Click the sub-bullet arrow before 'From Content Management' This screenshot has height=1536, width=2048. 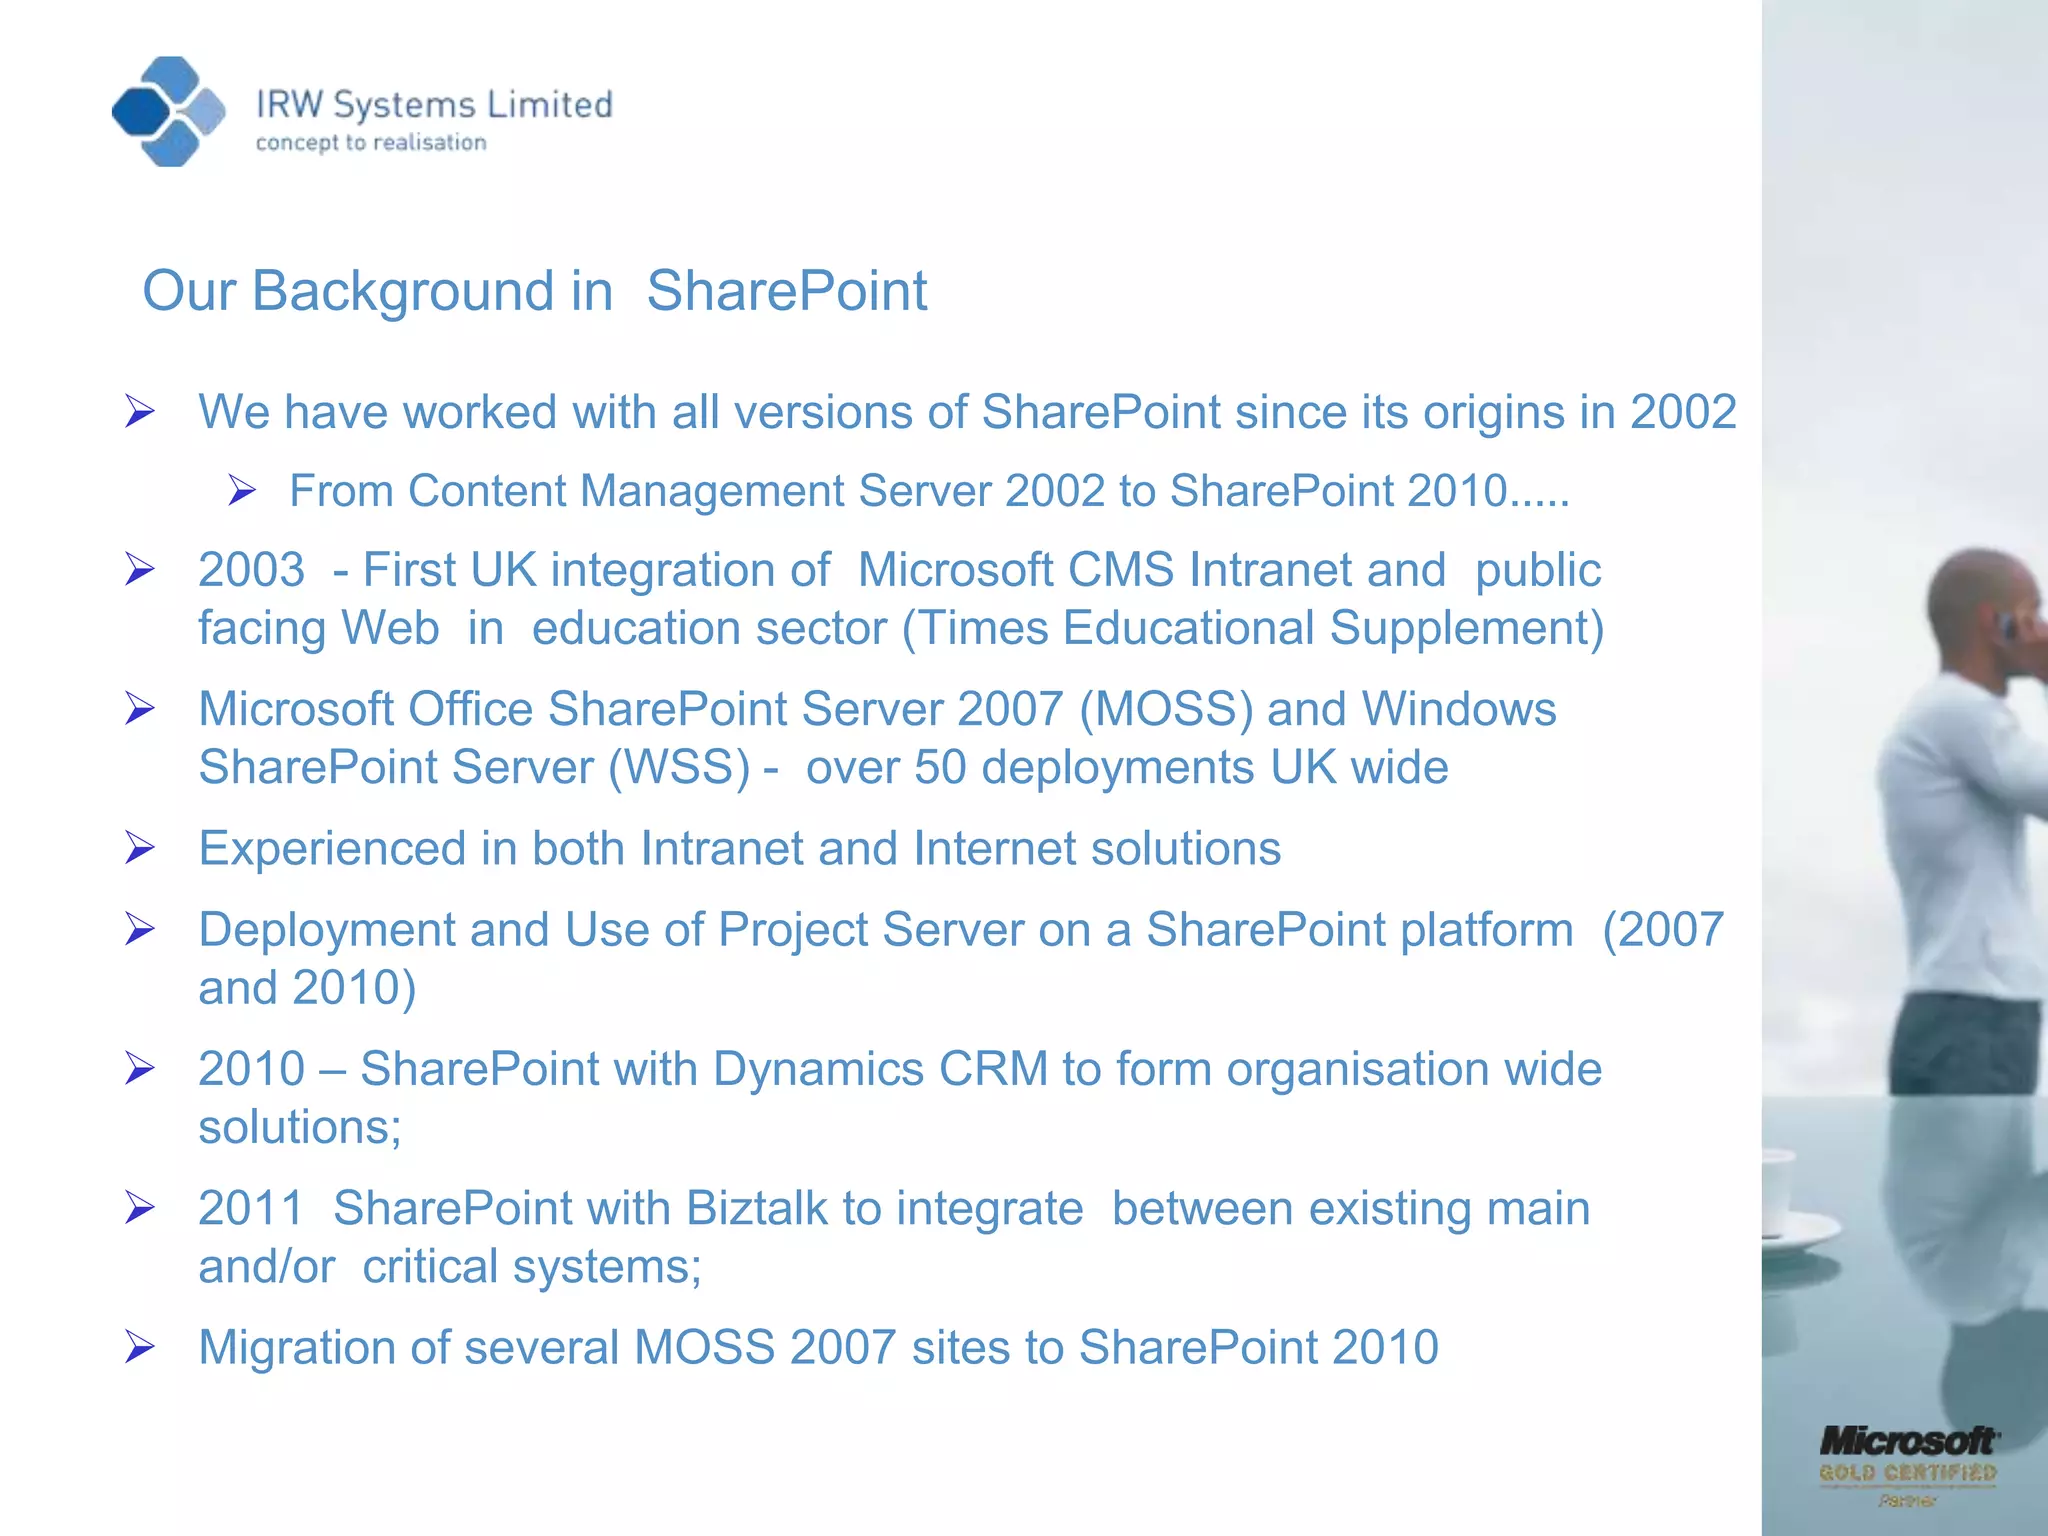coord(242,490)
